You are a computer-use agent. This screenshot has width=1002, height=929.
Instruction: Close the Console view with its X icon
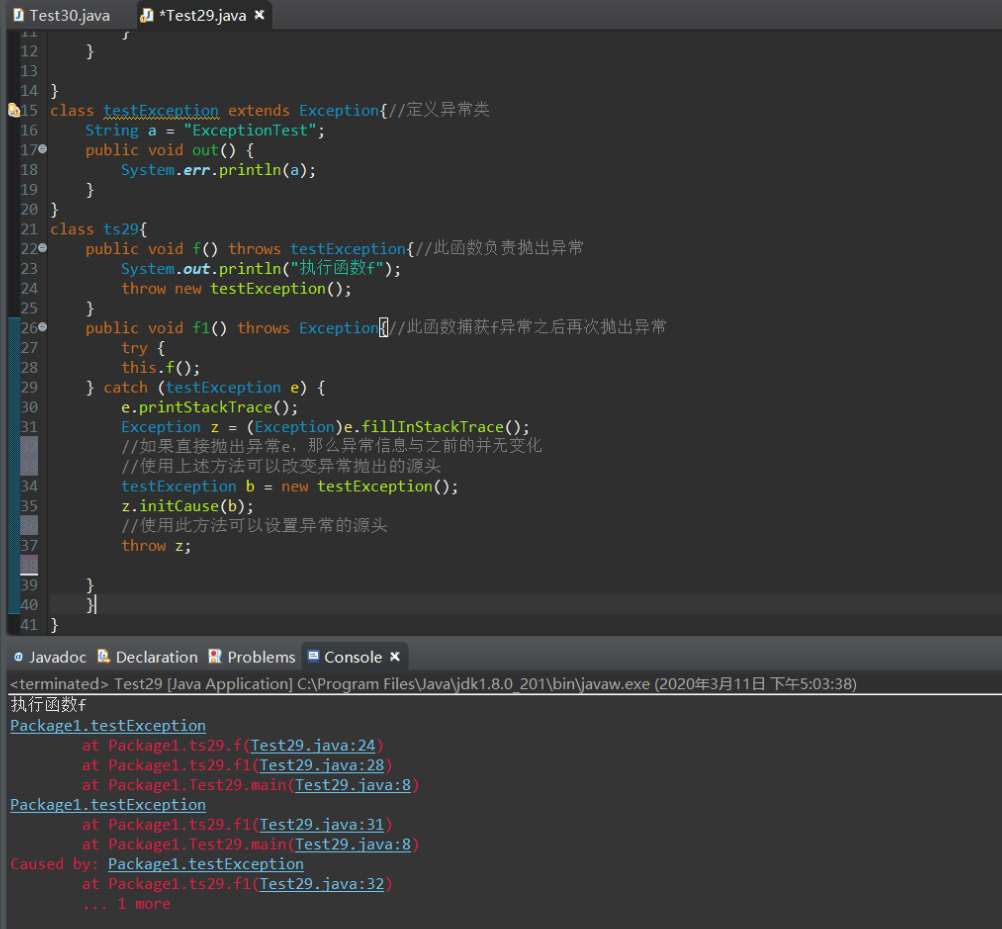coord(395,657)
